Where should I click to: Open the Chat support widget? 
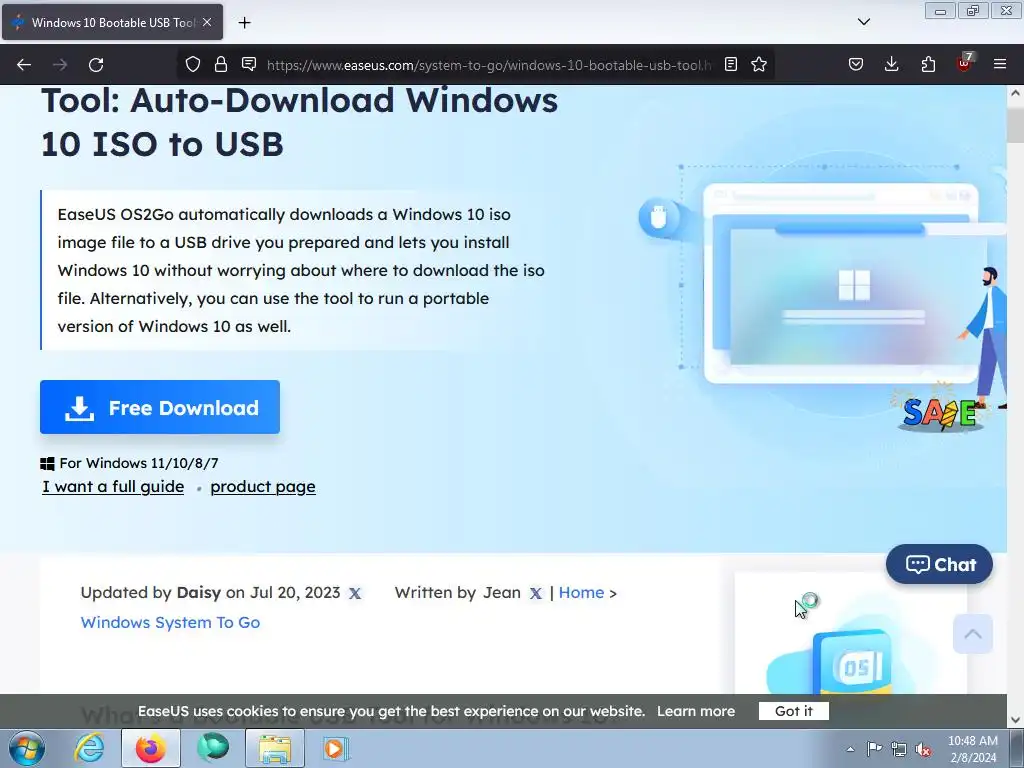point(939,564)
